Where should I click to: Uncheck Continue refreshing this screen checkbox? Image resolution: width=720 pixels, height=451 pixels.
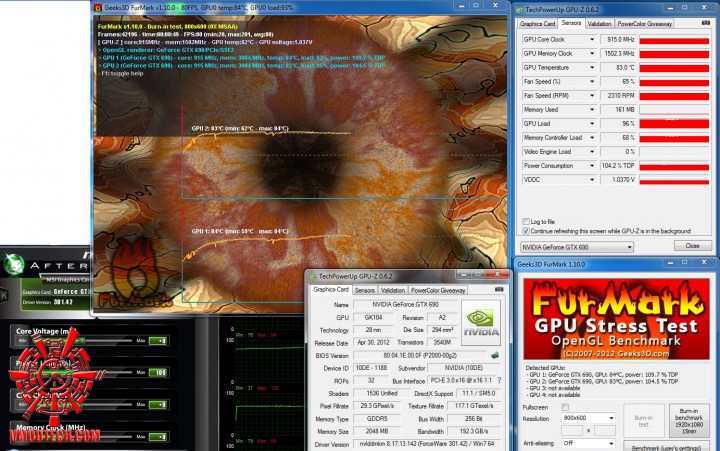[x=526, y=231]
